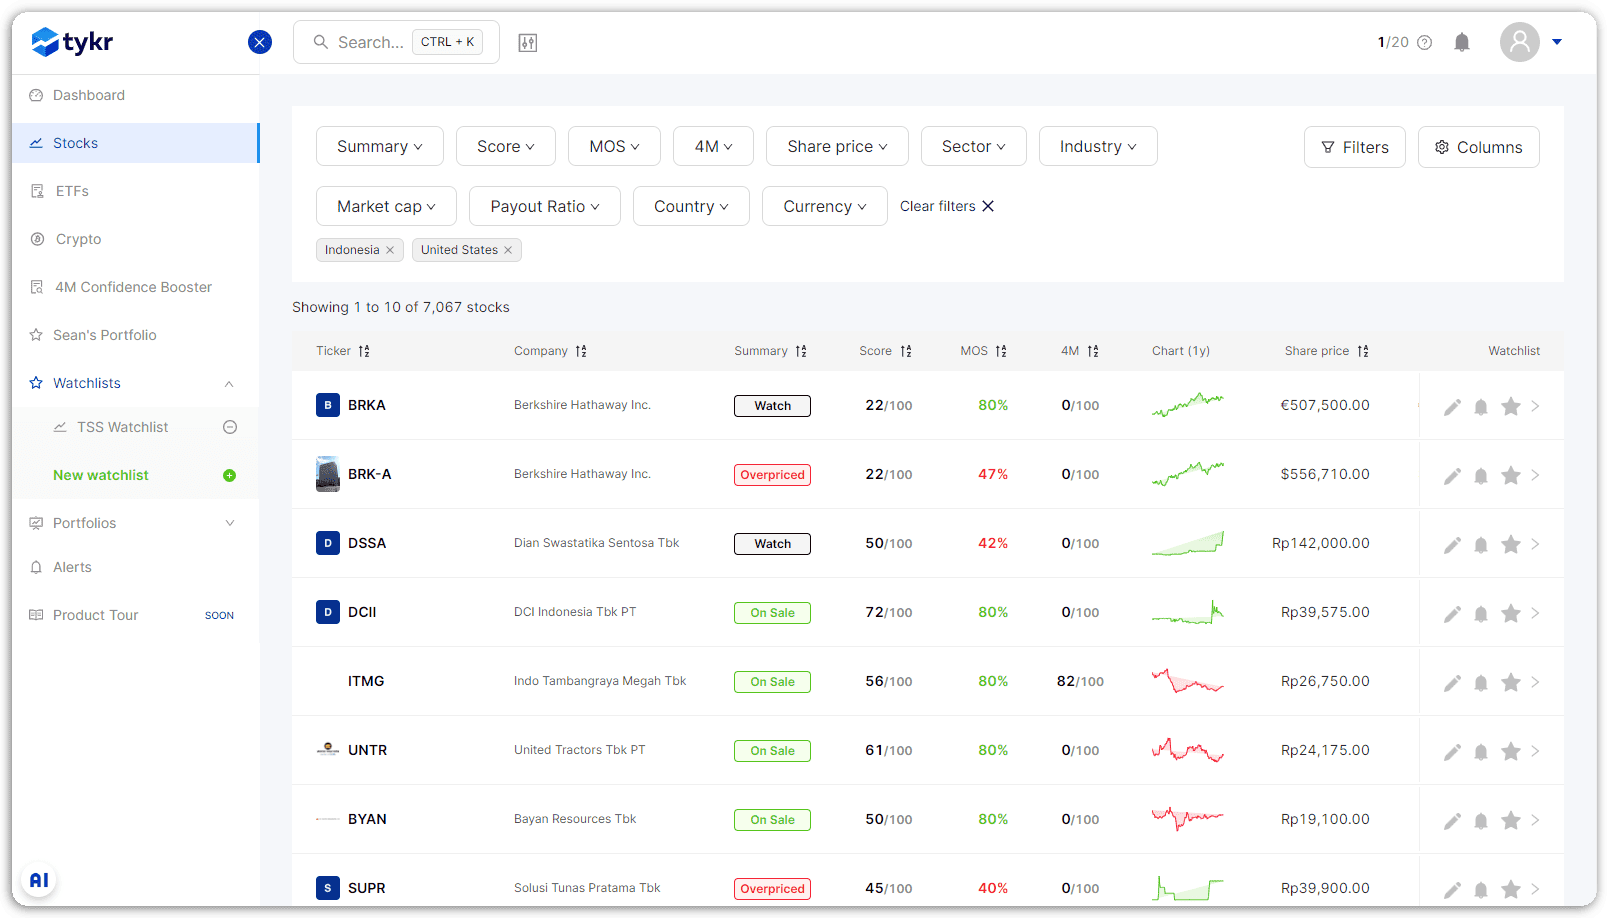Focus the Search input field
The height and width of the screenshot is (918, 1609).
(396, 42)
